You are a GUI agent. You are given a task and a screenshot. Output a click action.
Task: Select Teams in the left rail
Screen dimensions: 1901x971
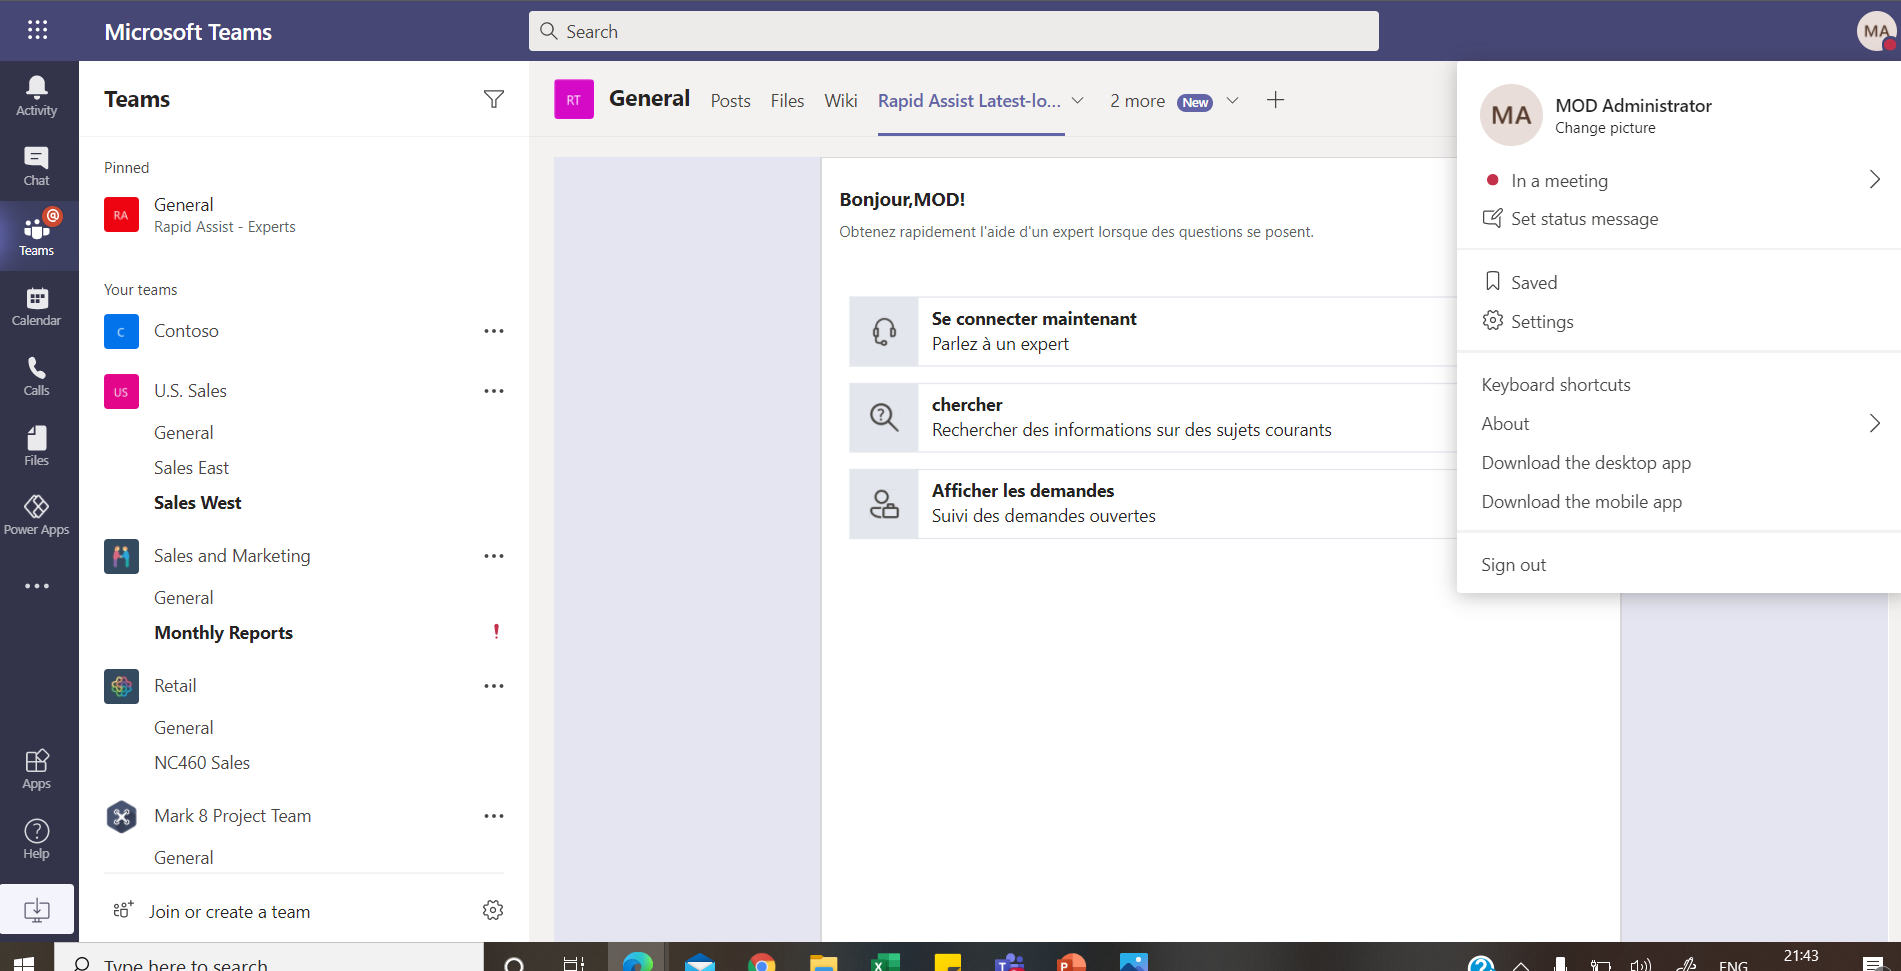37,236
